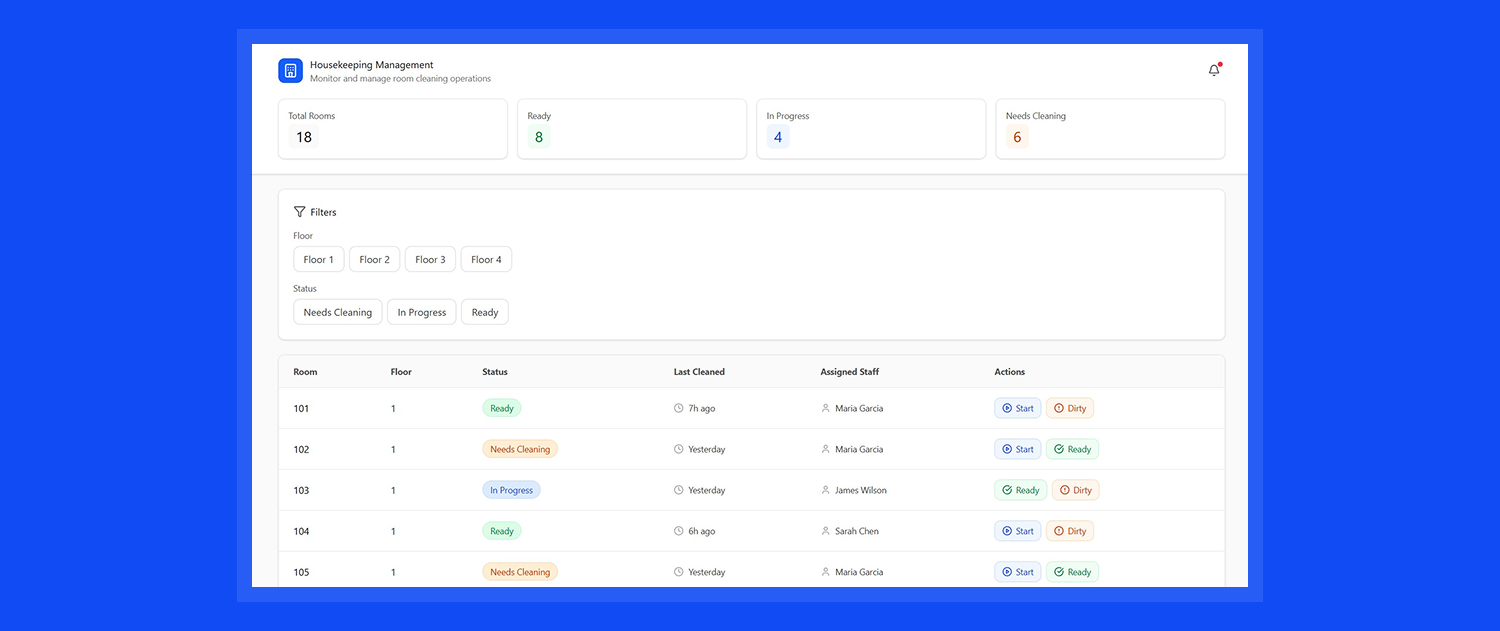The image size is (1500, 631).
Task: Mark room 102 as Ready
Action: tap(1072, 449)
